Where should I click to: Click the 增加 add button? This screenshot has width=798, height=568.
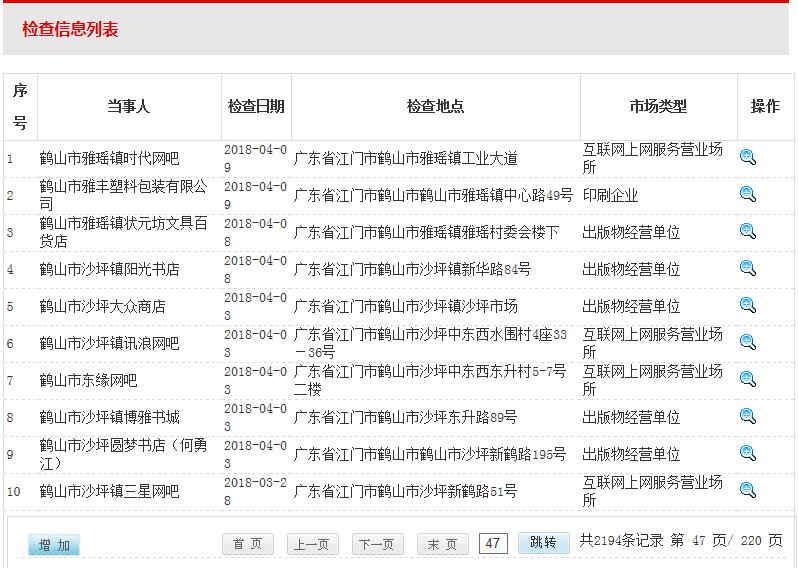point(54,545)
